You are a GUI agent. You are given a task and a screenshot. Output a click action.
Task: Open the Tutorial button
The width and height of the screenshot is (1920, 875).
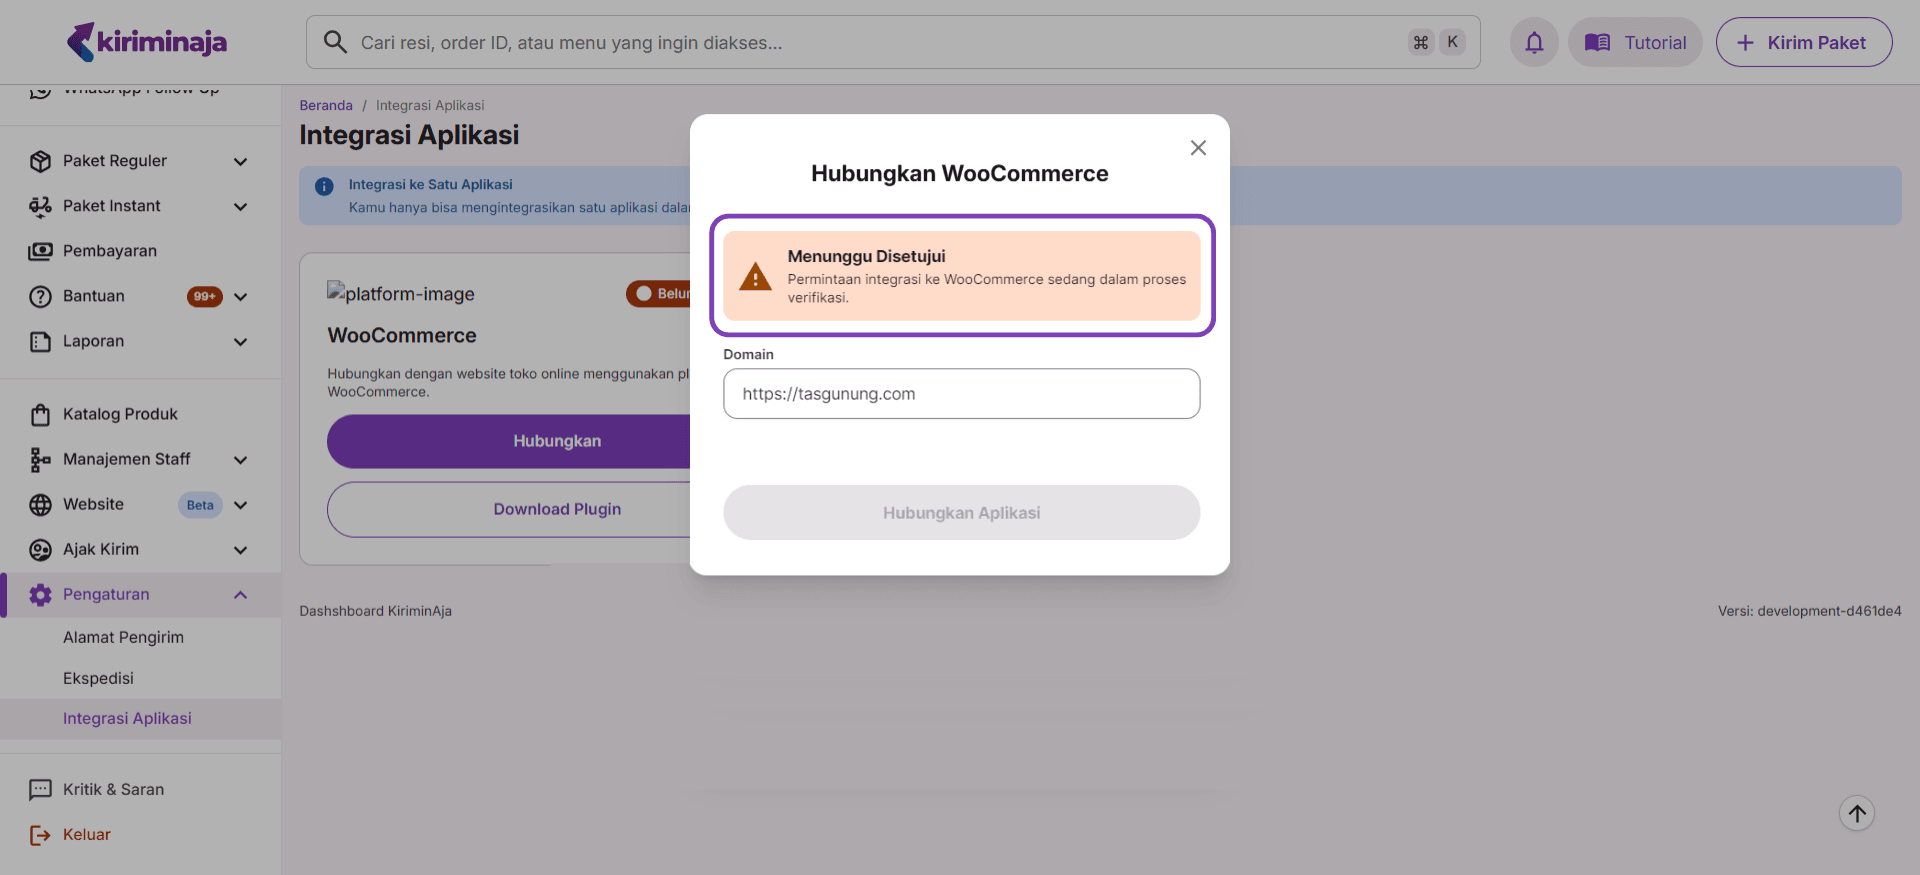pyautogui.click(x=1635, y=43)
